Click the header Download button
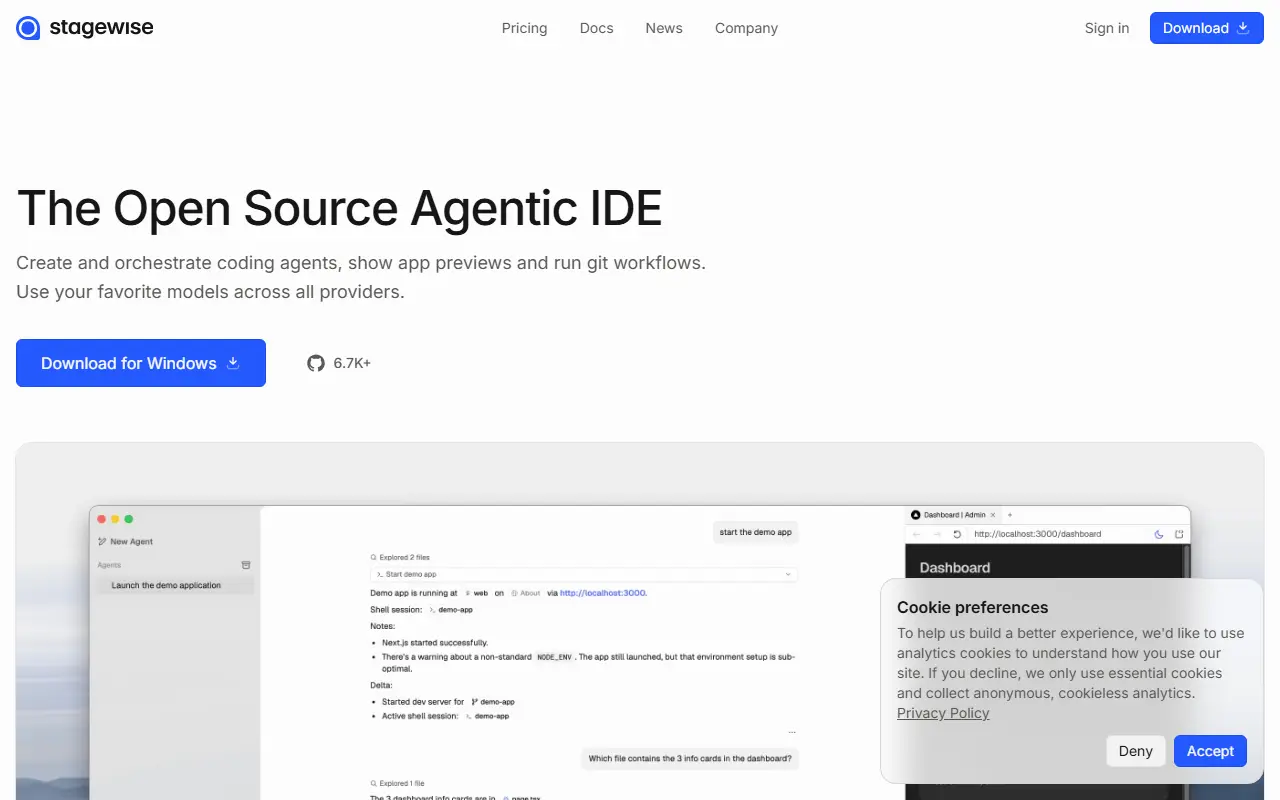The height and width of the screenshot is (800, 1280). point(1207,28)
